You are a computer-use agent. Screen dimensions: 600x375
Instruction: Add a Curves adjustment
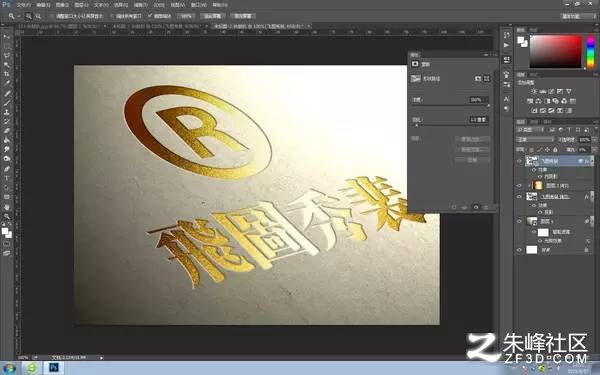pyautogui.click(x=551, y=91)
